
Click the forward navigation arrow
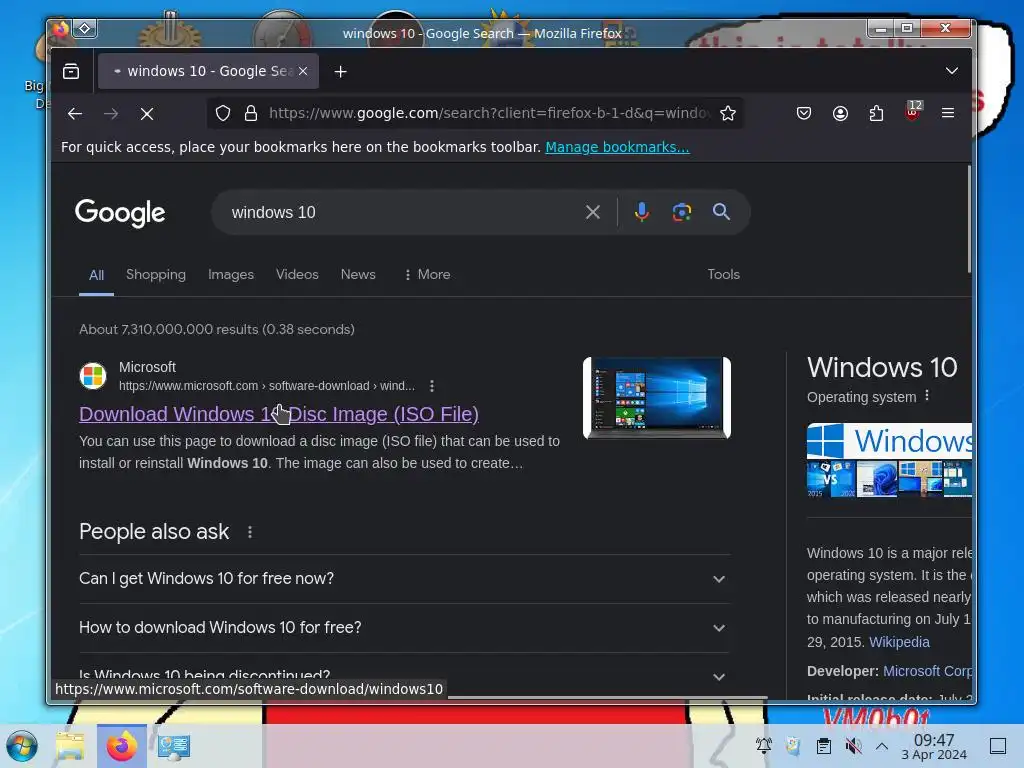click(x=111, y=114)
